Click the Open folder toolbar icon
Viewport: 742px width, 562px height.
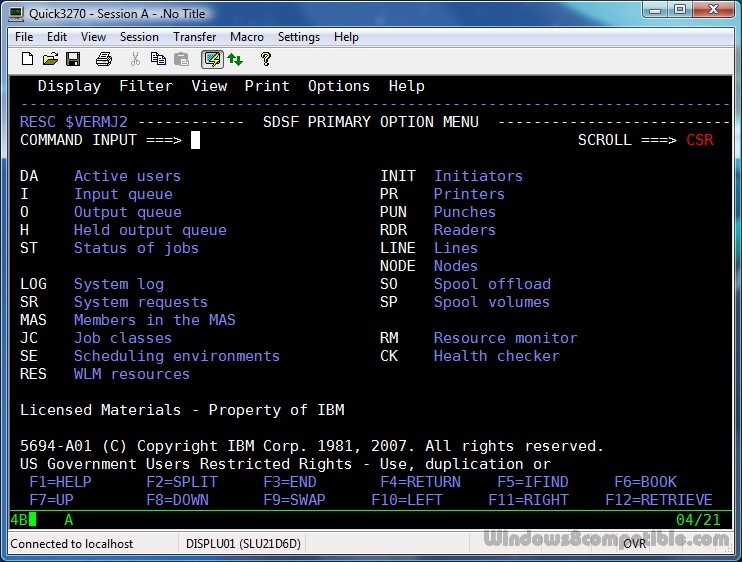tap(50, 59)
